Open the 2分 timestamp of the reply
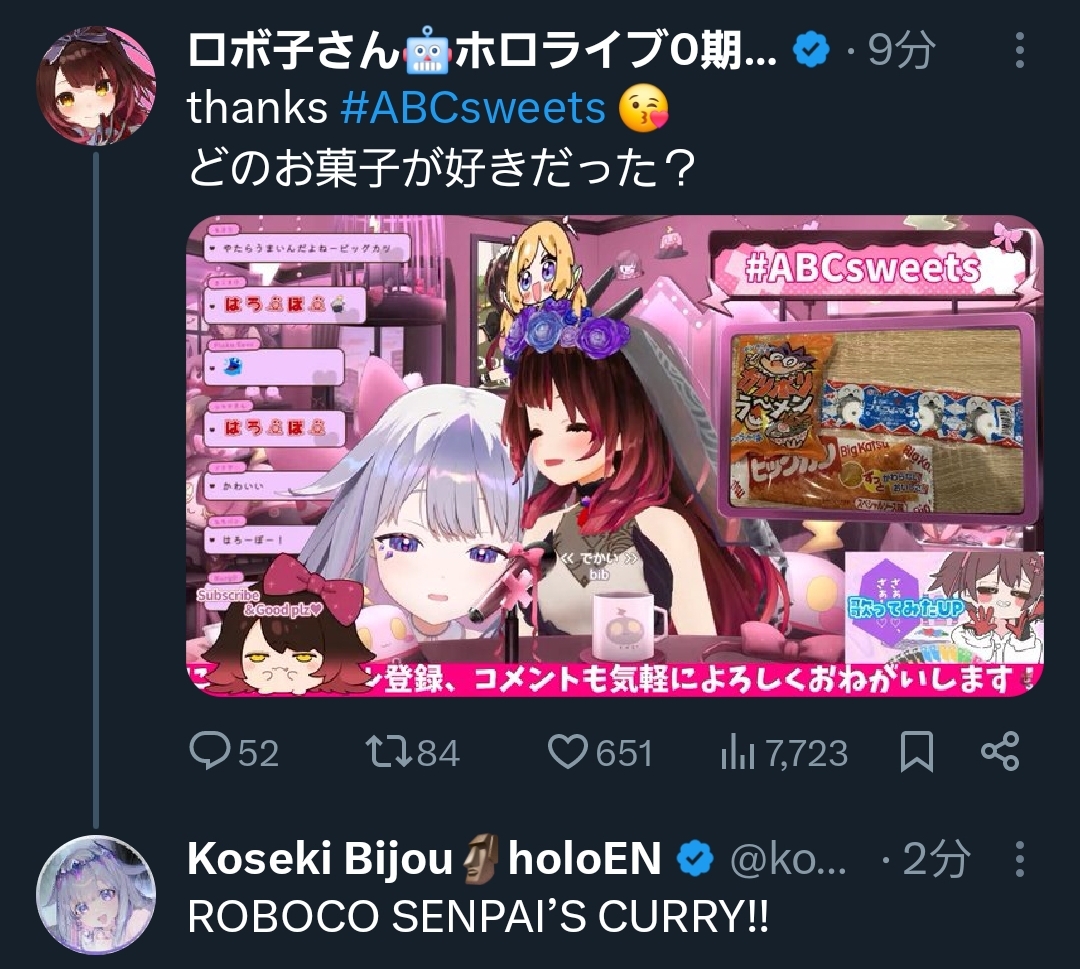This screenshot has width=1080, height=969. [x=936, y=859]
